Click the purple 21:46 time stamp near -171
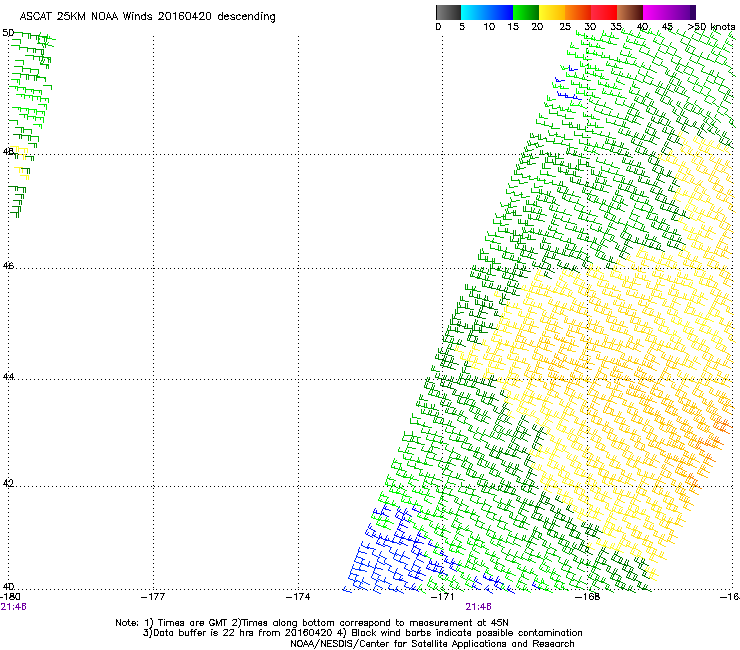 pos(479,607)
